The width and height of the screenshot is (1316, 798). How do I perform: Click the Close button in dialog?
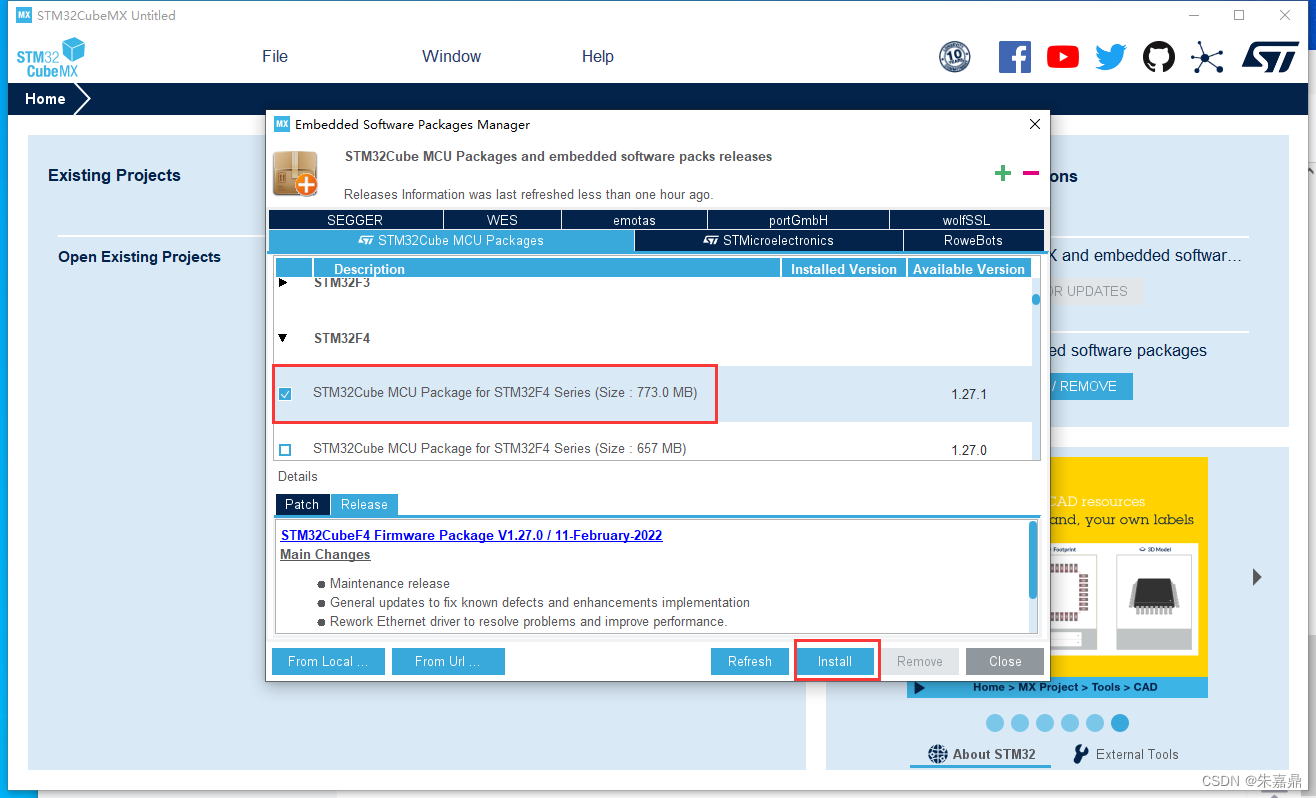tap(1005, 661)
